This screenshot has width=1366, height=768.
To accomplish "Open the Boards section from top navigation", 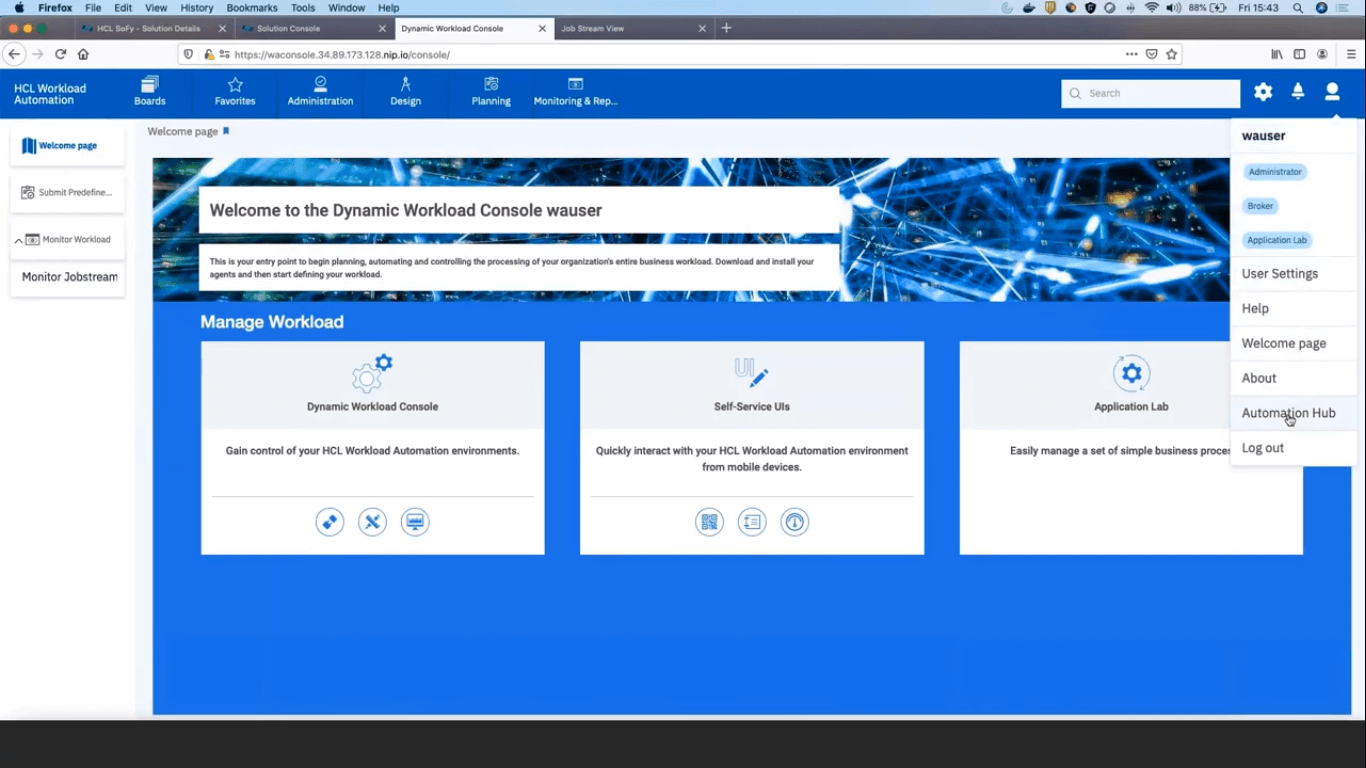I will [149, 92].
